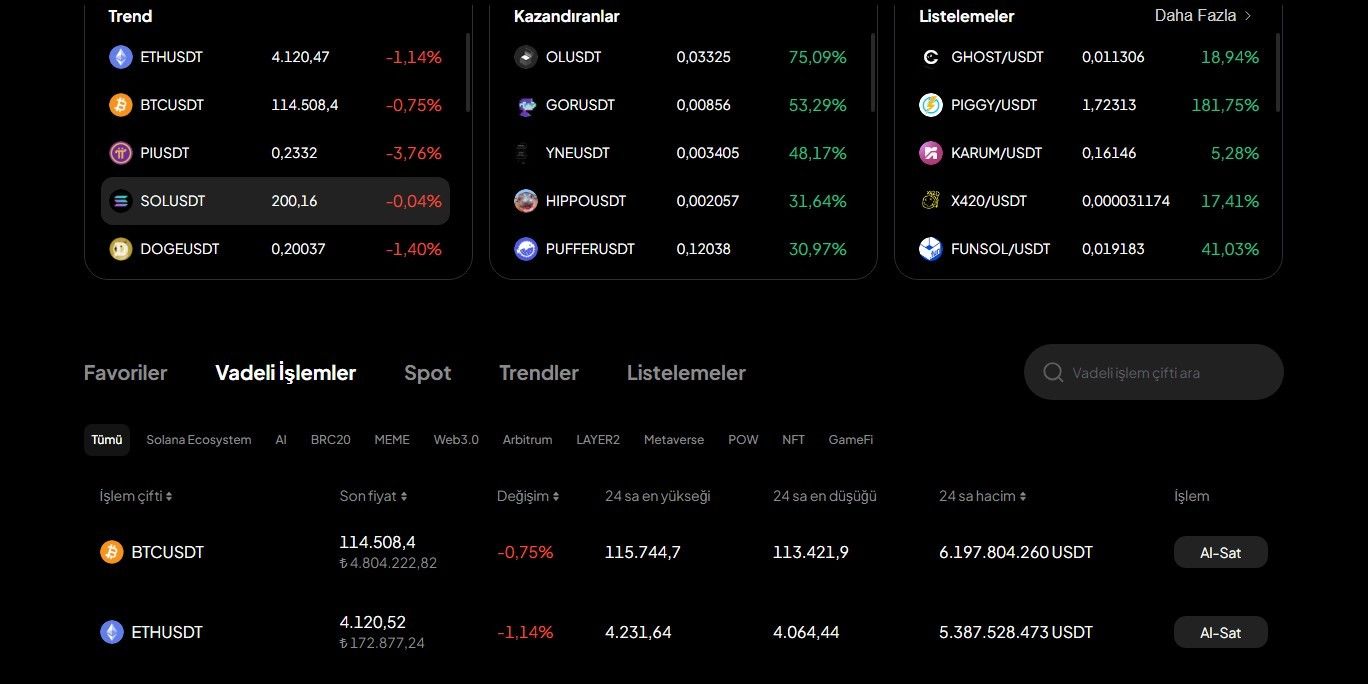Viewport: 1368px width, 684px height.
Task: Open the Favoriler tab
Action: (126, 373)
